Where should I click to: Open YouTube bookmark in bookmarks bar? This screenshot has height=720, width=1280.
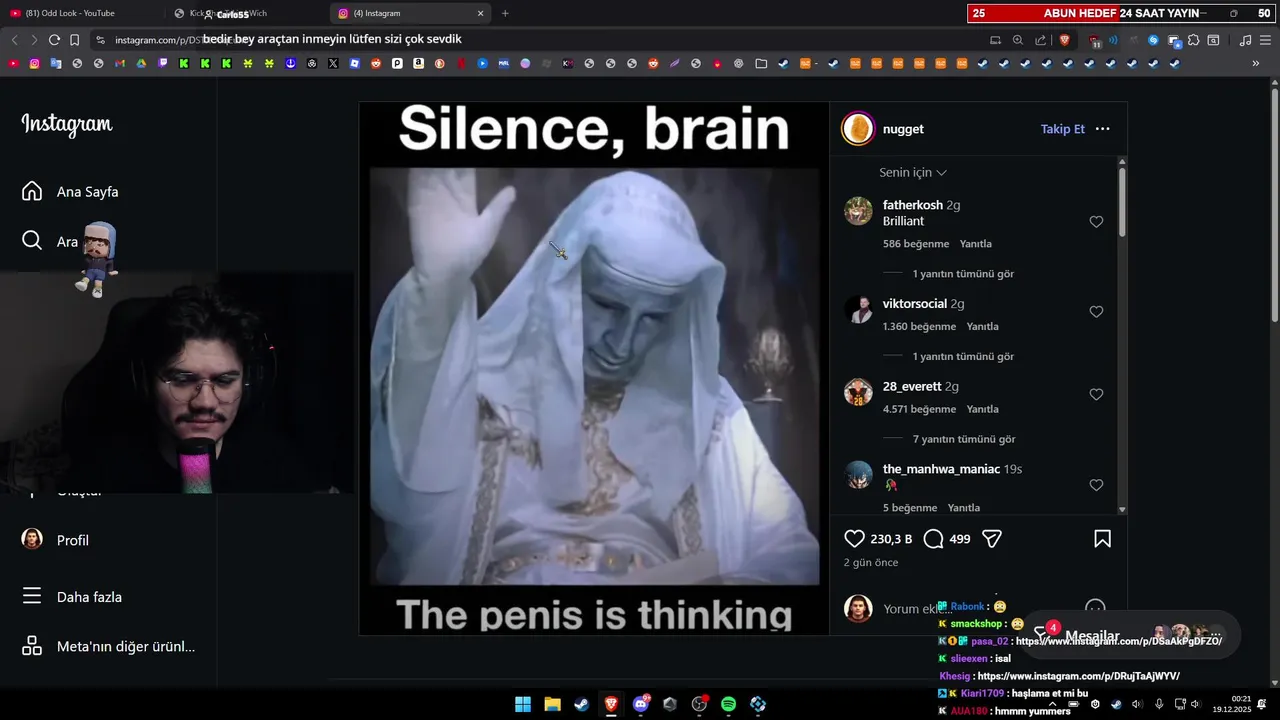[x=14, y=63]
